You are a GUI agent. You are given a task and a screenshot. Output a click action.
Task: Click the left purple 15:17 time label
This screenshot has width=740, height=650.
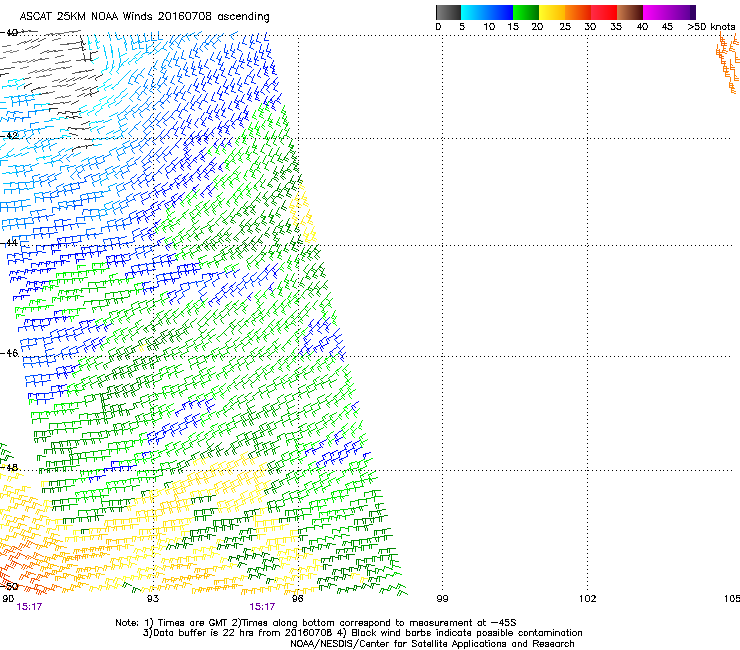(x=29, y=607)
